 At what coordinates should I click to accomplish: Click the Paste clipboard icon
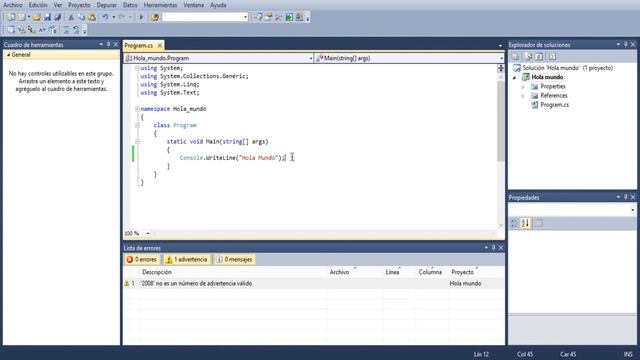point(92,17)
